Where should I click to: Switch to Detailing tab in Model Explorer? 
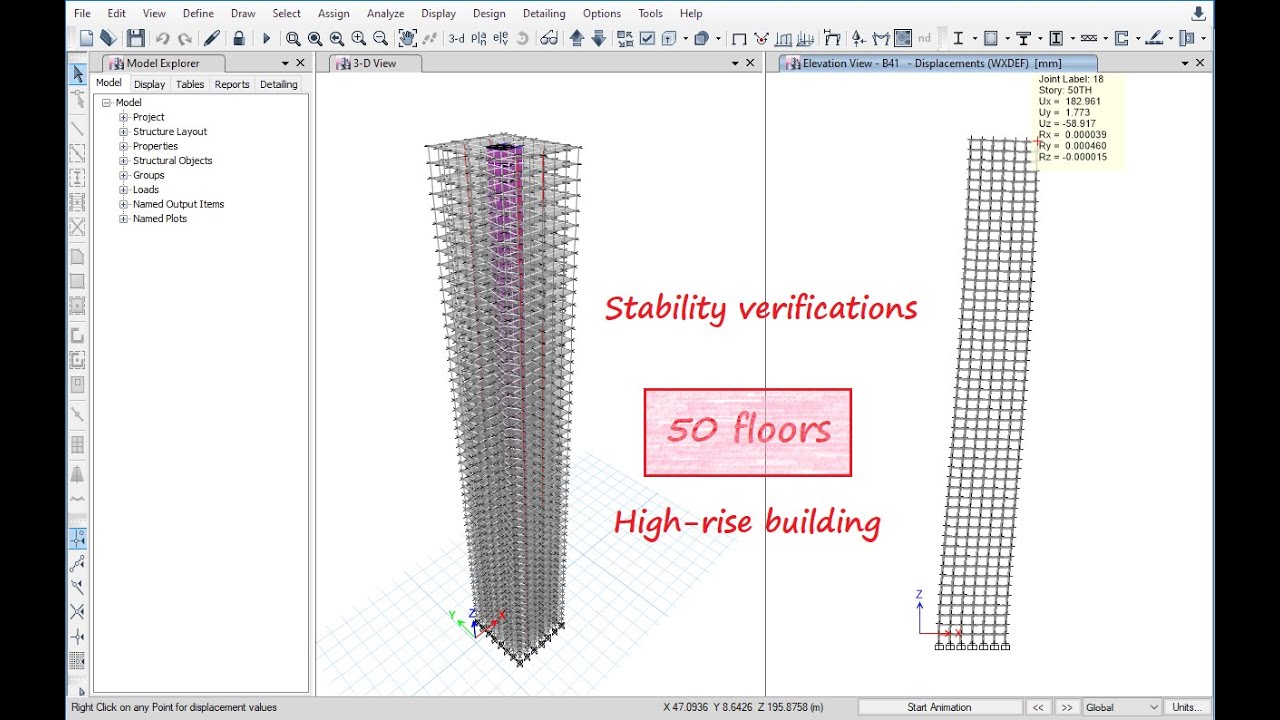[x=279, y=84]
